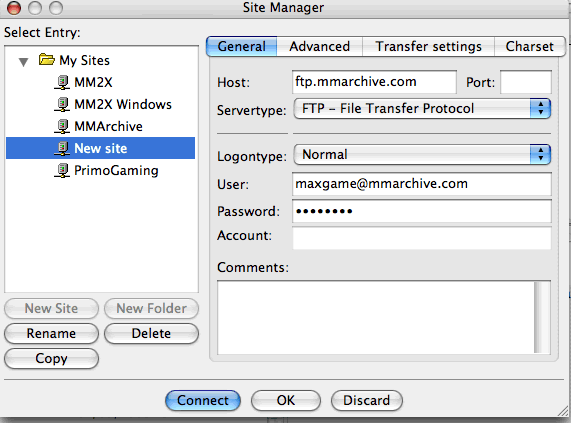Collapse the My Sites tree folder

(x=23, y=62)
